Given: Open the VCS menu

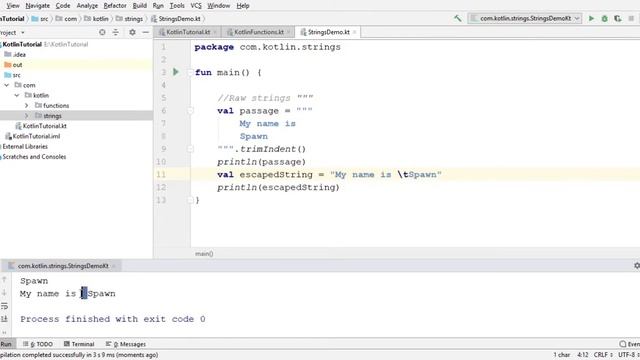Looking at the screenshot, I should pyautogui.click(x=196, y=6).
